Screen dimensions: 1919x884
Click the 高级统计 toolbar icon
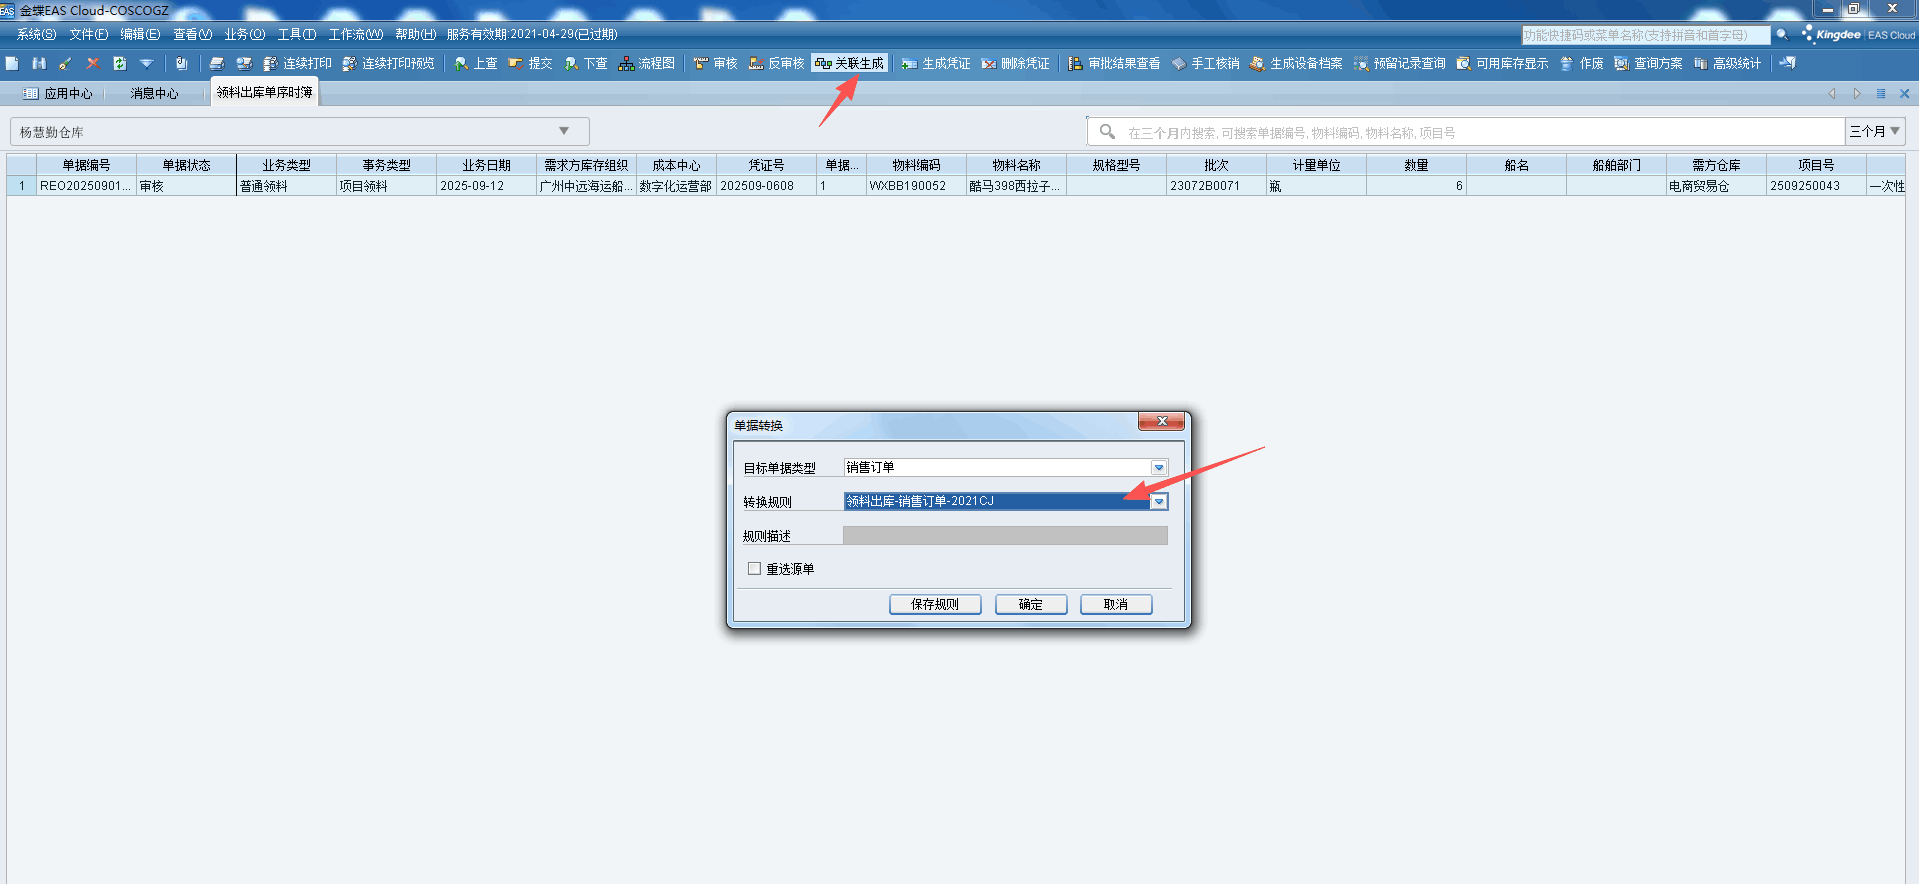coord(1700,63)
